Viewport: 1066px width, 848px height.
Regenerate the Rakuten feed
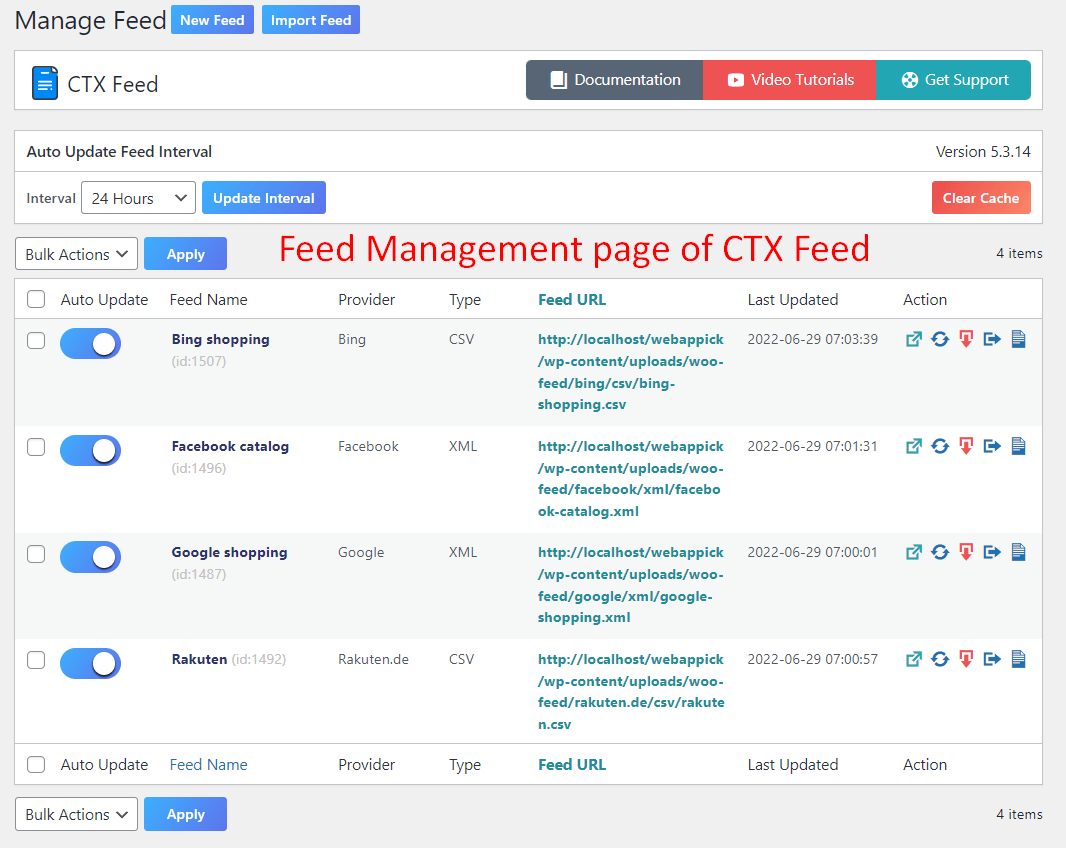[x=939, y=659]
